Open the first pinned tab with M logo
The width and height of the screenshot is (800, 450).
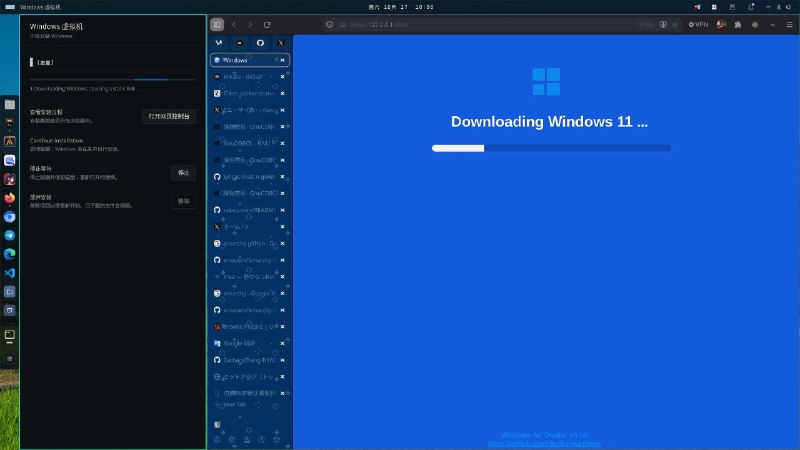click(x=219, y=43)
